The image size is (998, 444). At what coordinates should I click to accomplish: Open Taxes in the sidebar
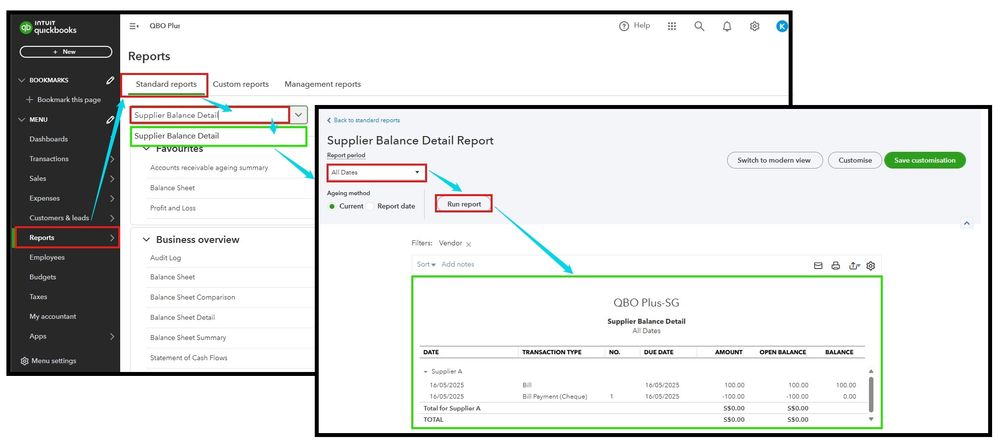(38, 296)
